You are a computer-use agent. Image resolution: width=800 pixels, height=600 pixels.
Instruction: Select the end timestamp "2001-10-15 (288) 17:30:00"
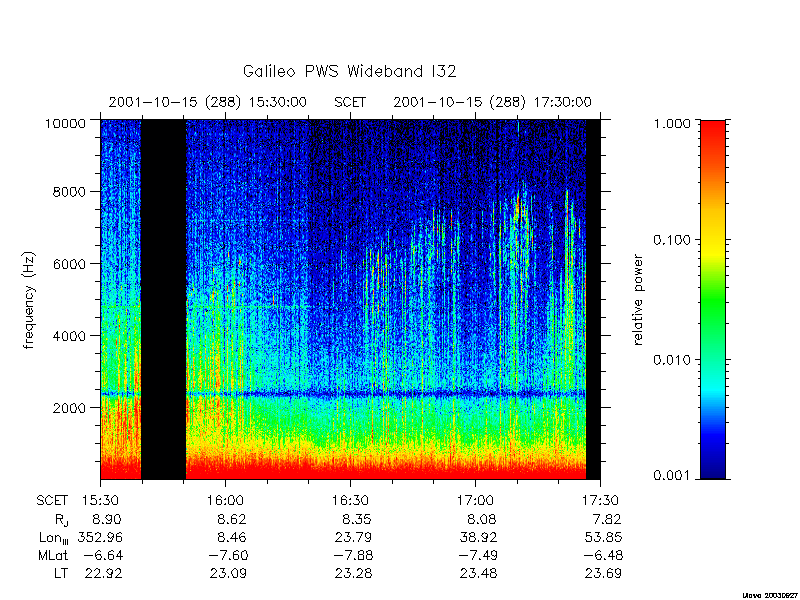click(492, 103)
